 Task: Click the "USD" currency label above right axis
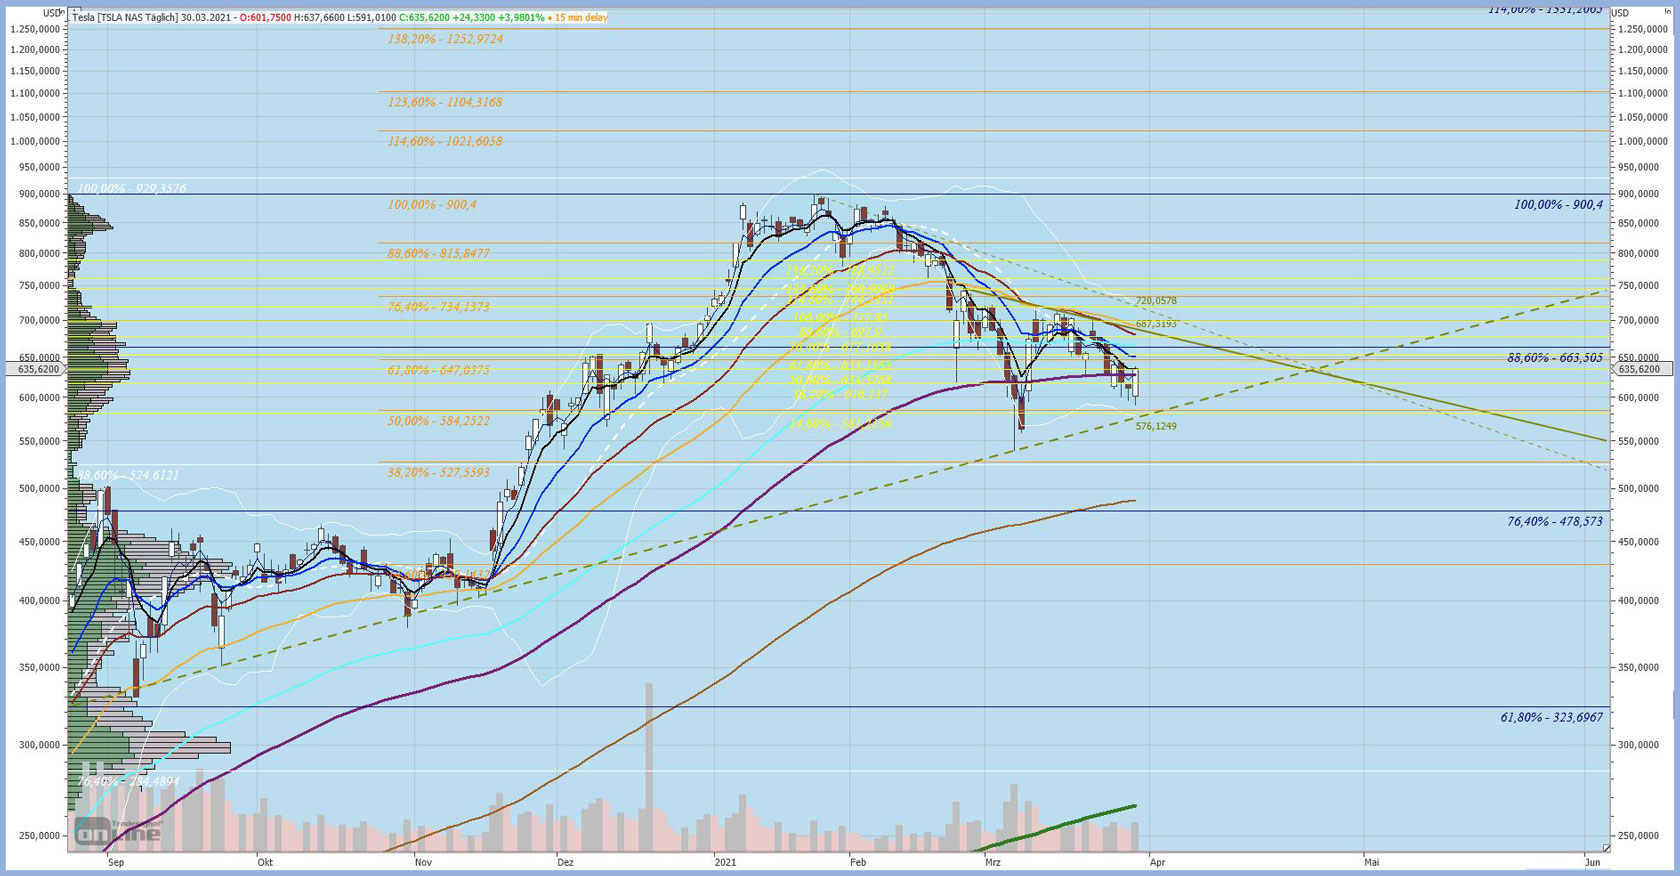tap(1620, 13)
